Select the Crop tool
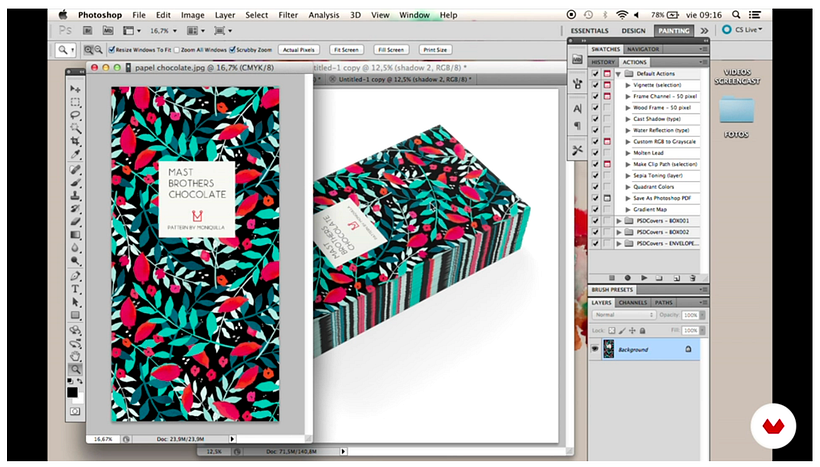 [x=75, y=141]
